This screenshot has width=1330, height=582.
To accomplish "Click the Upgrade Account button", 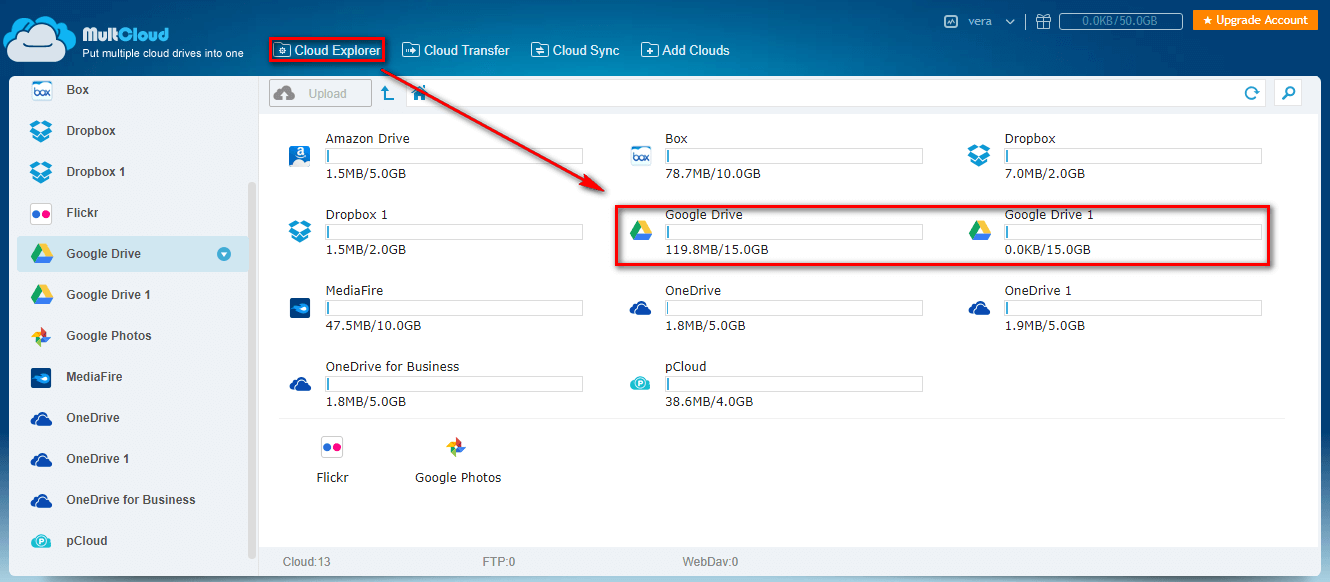I will coord(1255,20).
